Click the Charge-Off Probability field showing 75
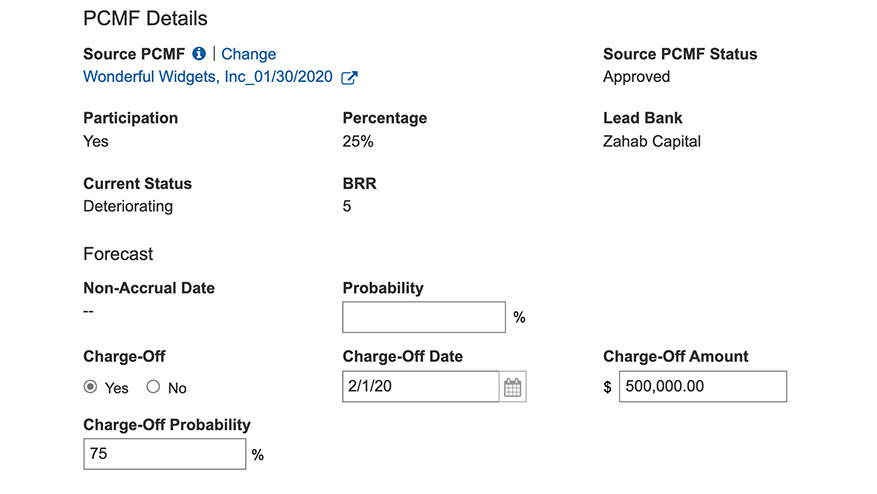The width and height of the screenshot is (877, 494). (x=164, y=454)
